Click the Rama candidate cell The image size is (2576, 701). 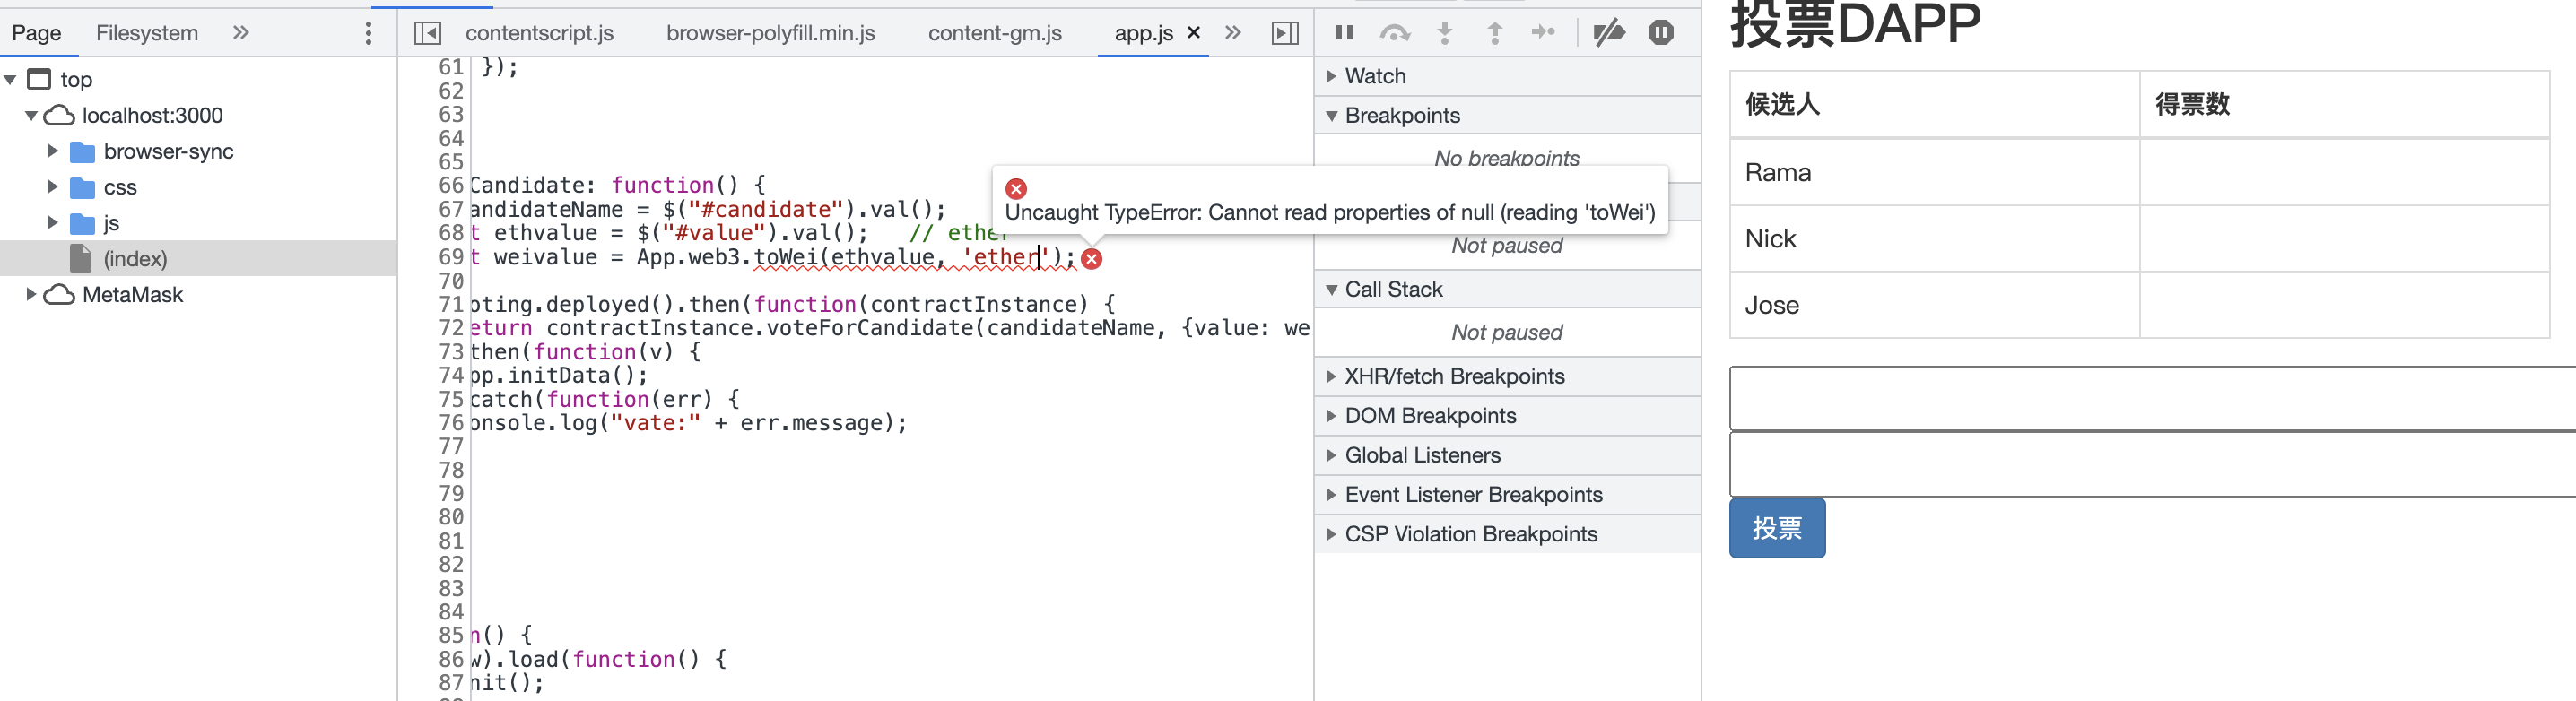coord(1934,173)
